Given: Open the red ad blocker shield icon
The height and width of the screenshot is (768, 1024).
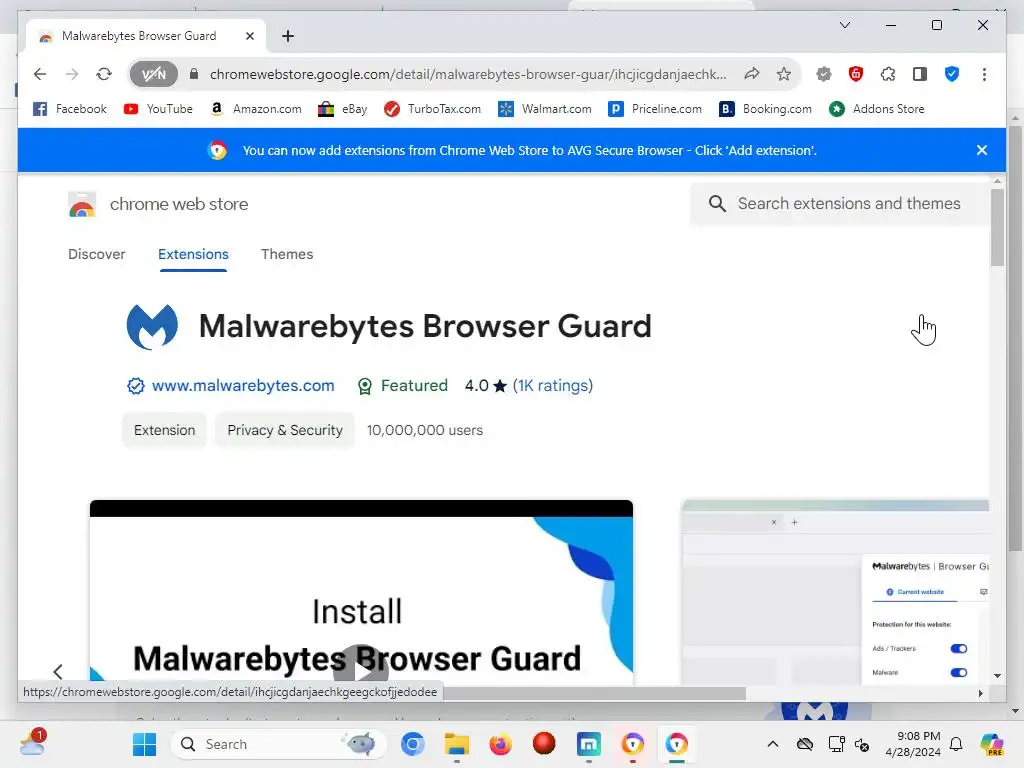Looking at the screenshot, I should pos(856,74).
